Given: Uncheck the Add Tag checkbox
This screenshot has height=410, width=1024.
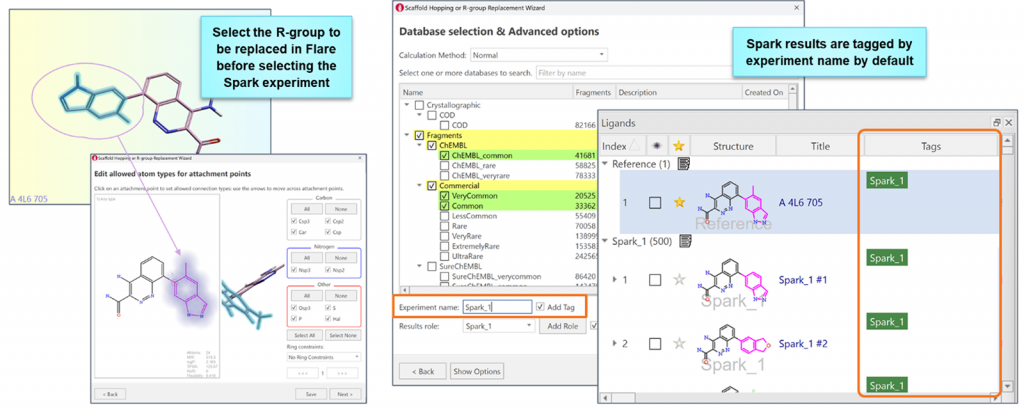Looking at the screenshot, I should (541, 307).
